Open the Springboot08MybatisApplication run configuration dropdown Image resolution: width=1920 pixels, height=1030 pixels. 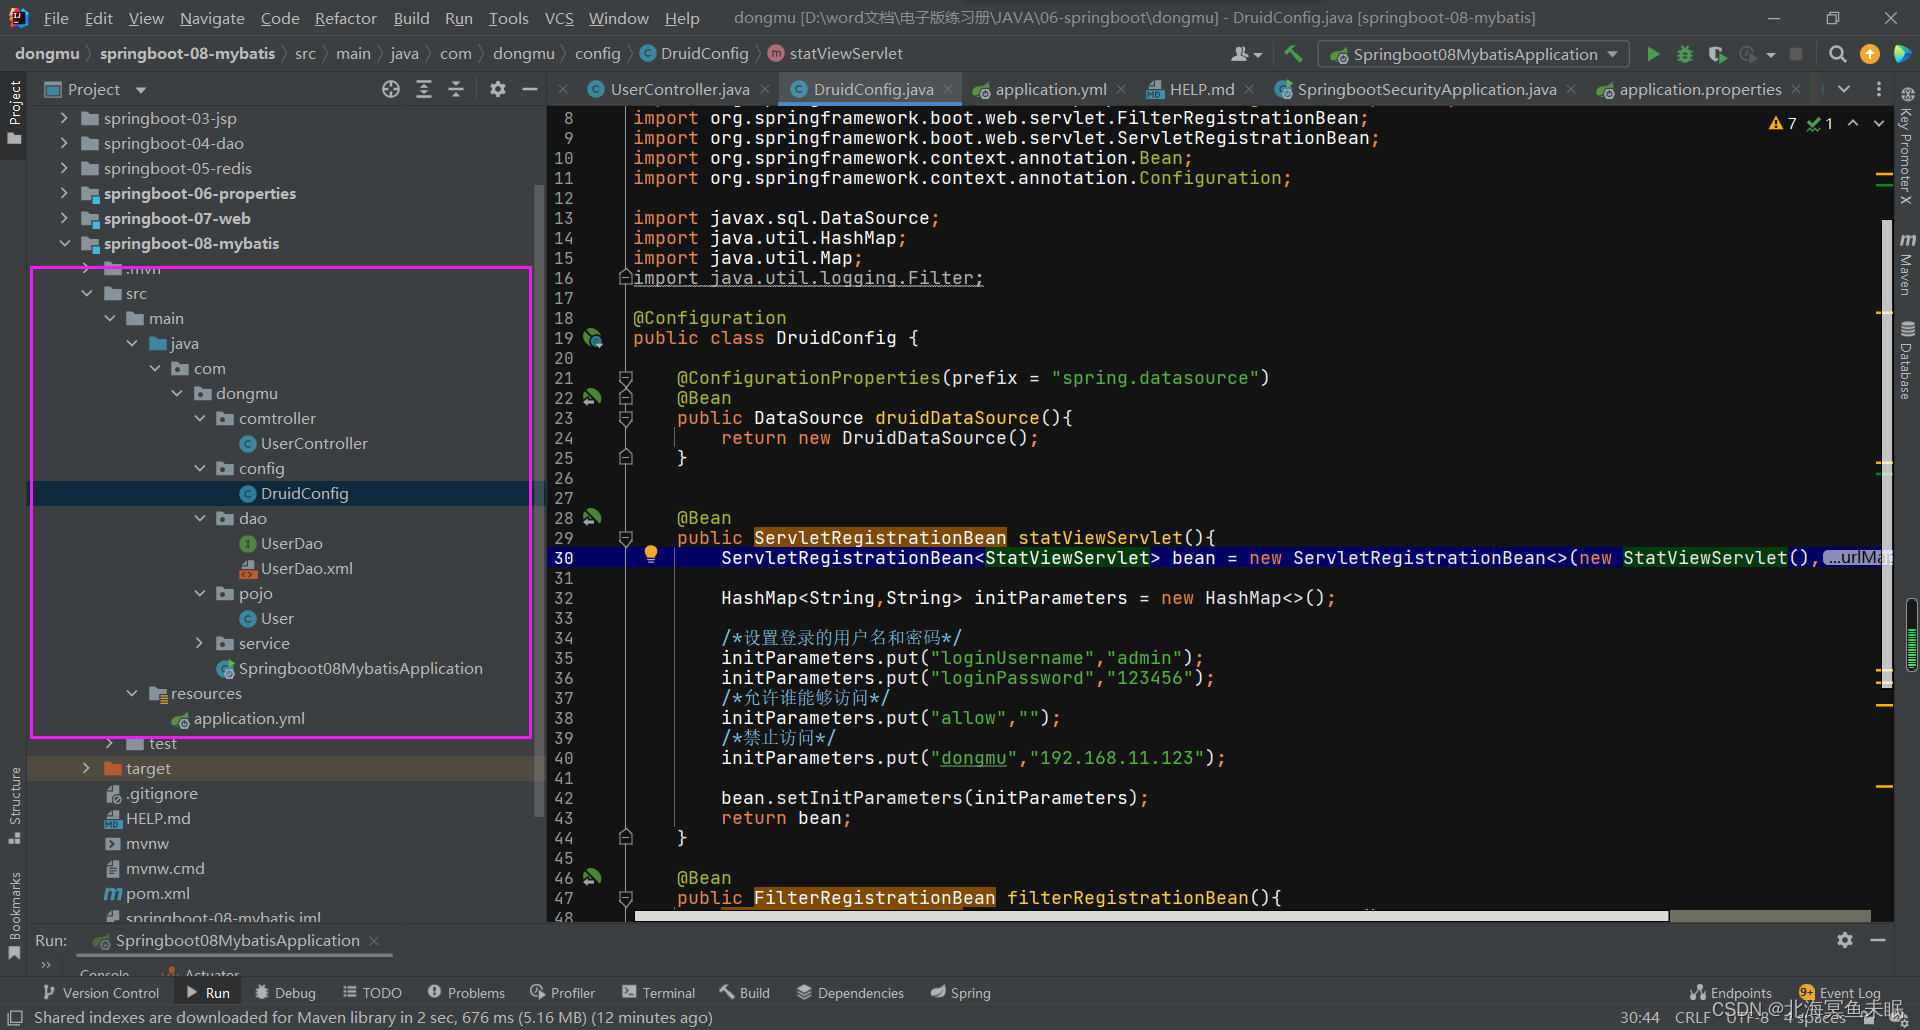[1473, 54]
